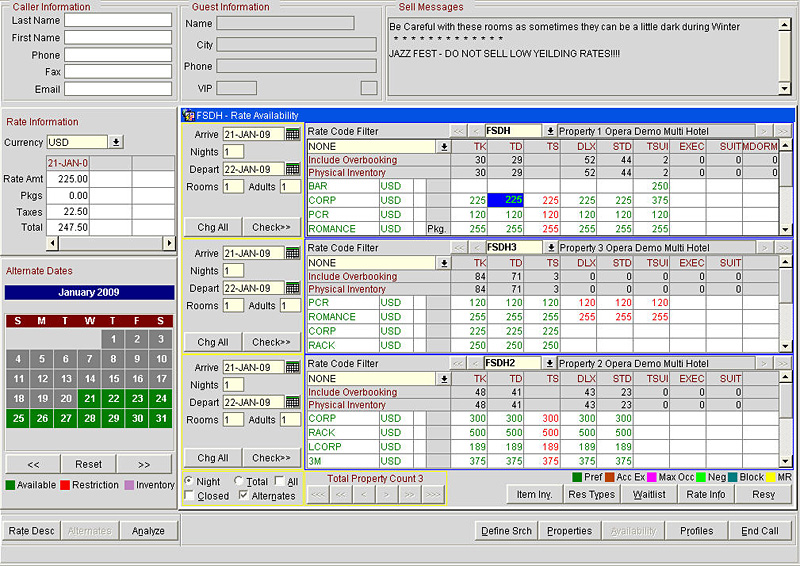
Task: Click Check>> in the FSDH2 search panel
Action: coord(271,458)
